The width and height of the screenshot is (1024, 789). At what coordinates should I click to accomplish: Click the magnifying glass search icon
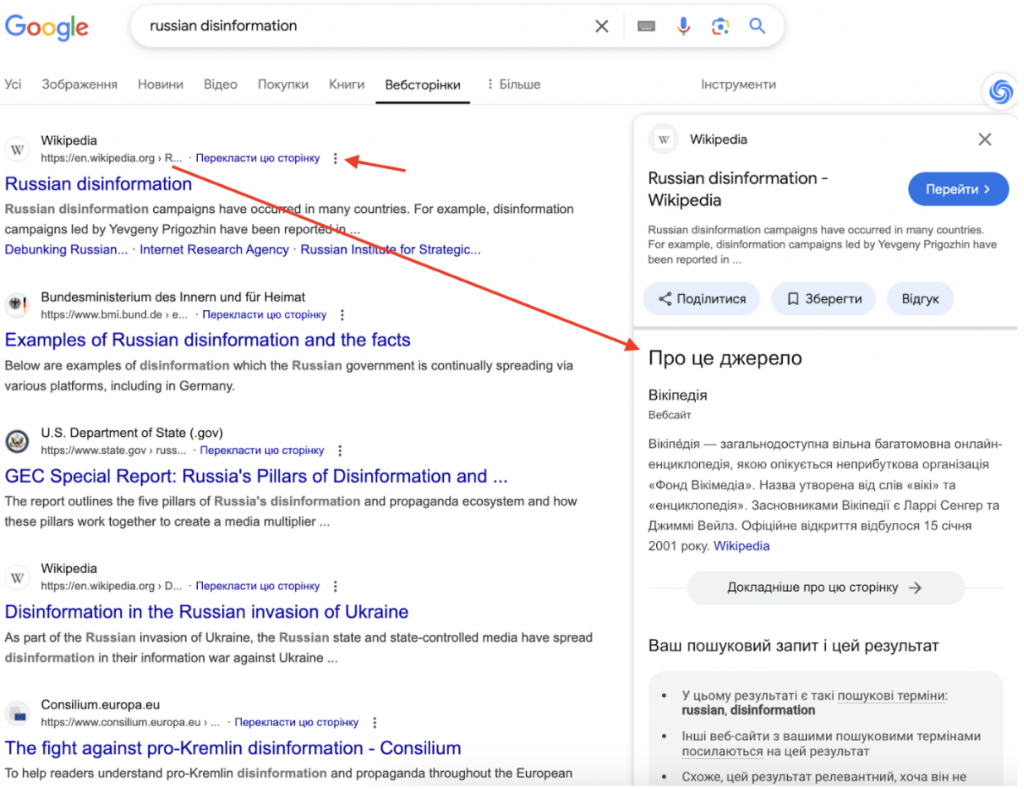pyautogui.click(x=757, y=26)
